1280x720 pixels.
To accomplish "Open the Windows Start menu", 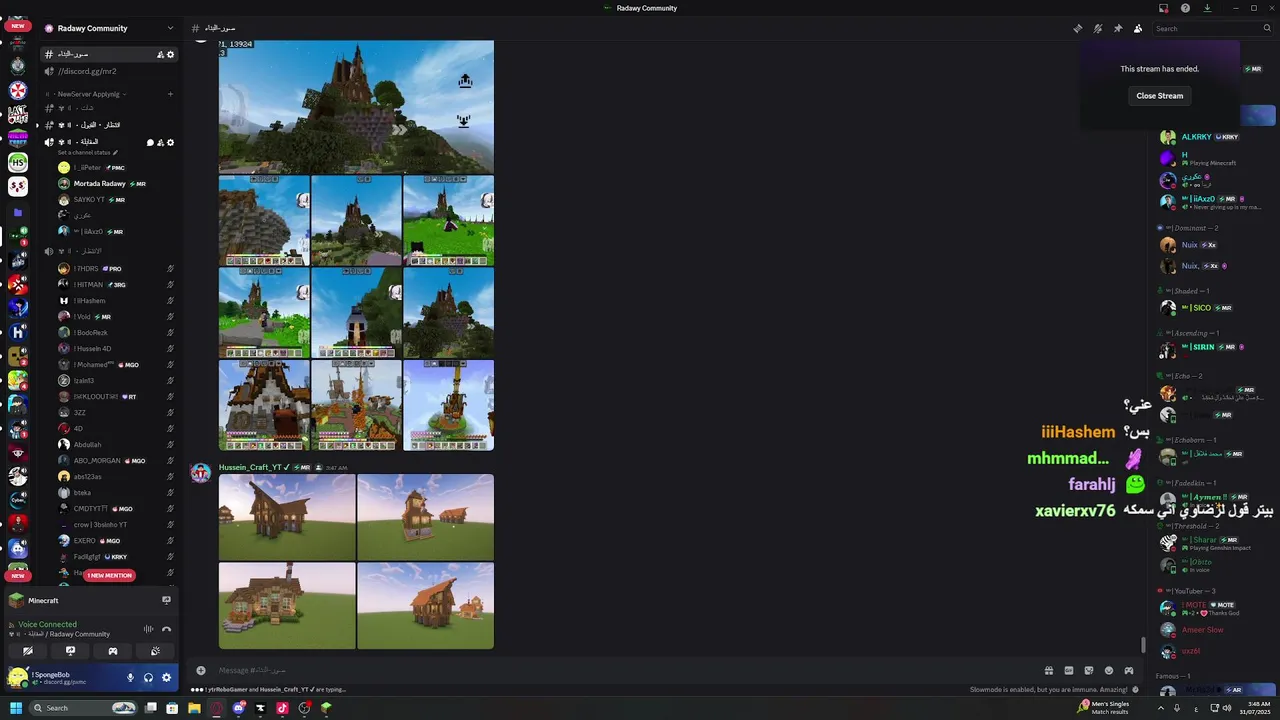I will point(15,708).
